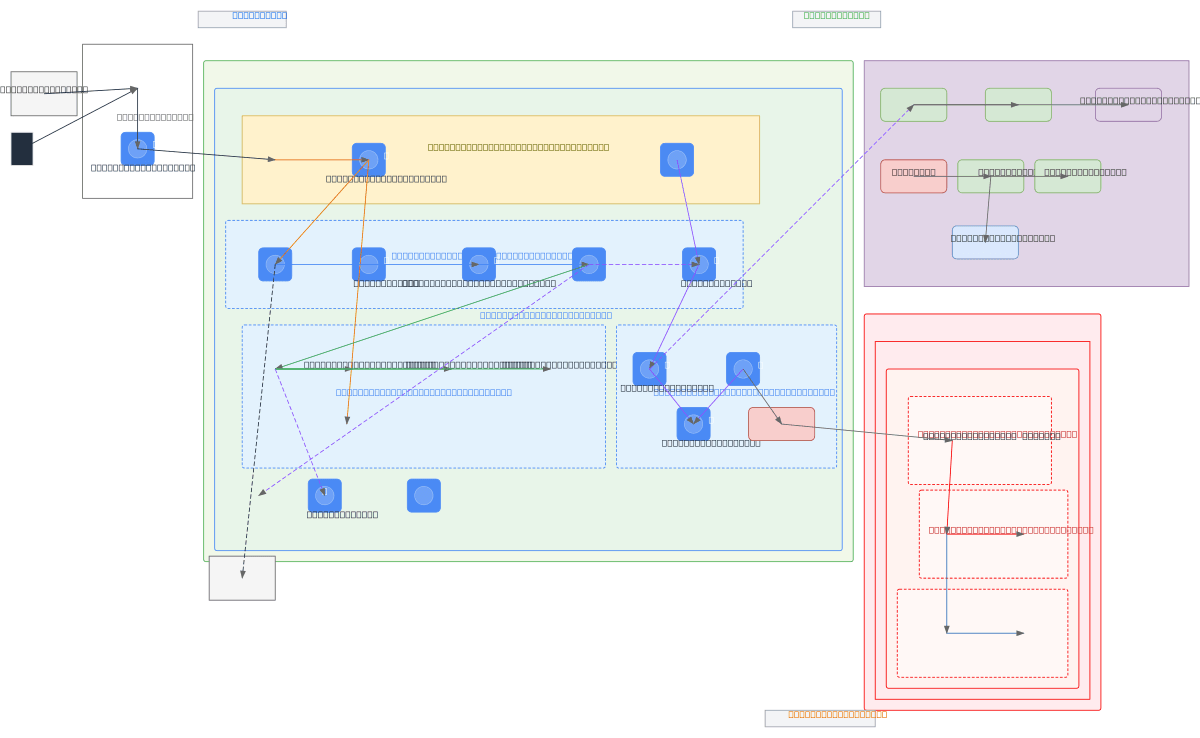Click the red rounded node in the purple panel
The image size is (1200, 738).
(913, 176)
